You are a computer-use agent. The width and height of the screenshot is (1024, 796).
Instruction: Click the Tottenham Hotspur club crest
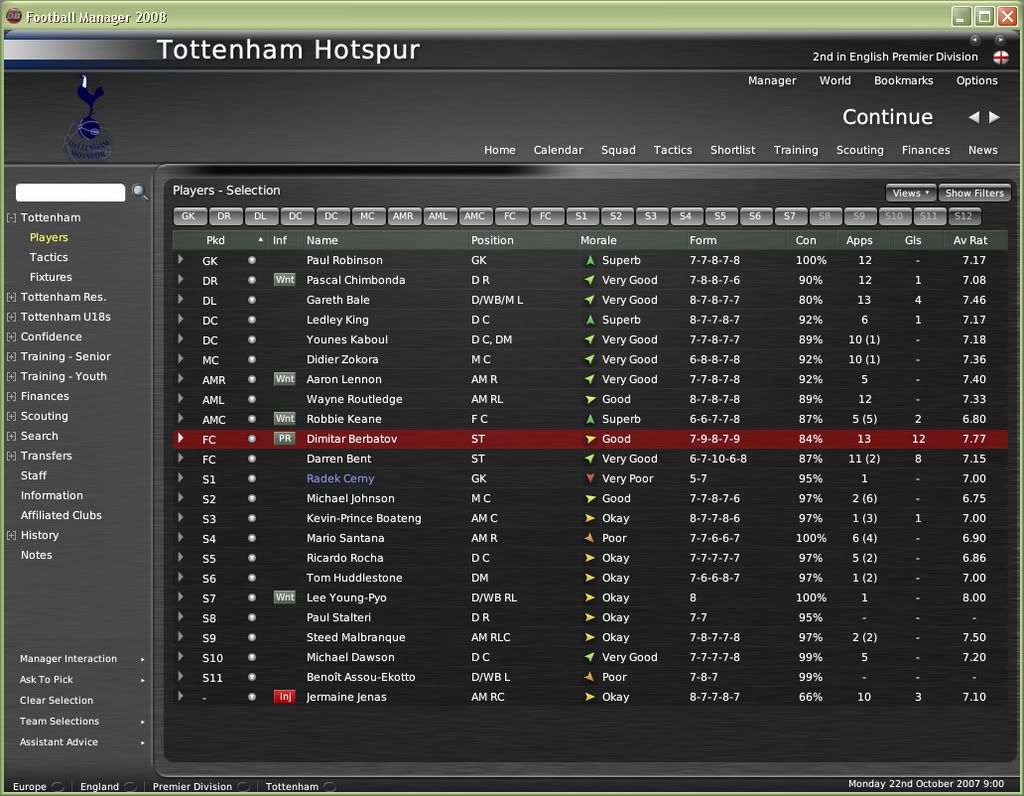(89, 118)
